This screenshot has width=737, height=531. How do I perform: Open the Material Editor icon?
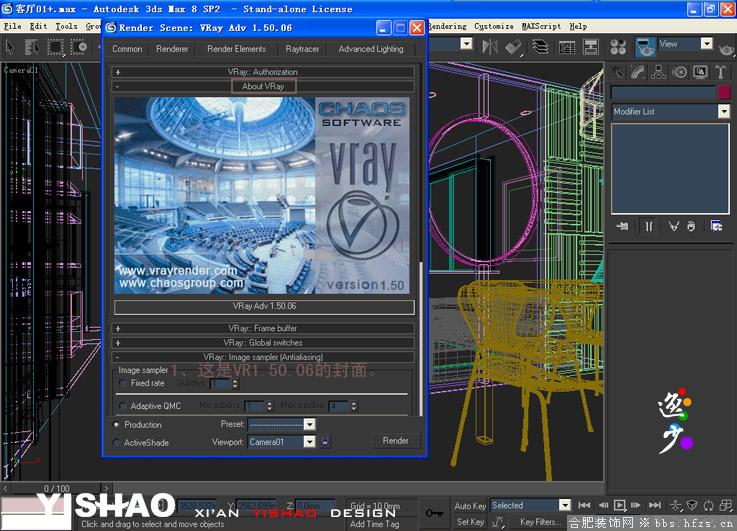[x=619, y=47]
